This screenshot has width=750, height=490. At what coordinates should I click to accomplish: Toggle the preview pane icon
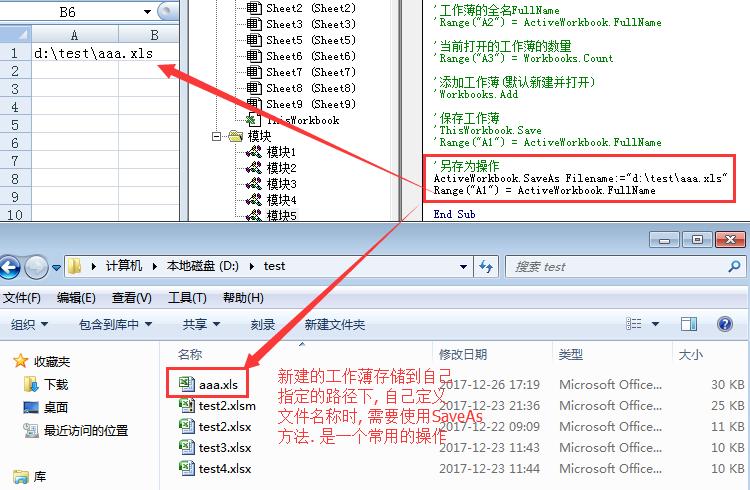[689, 324]
